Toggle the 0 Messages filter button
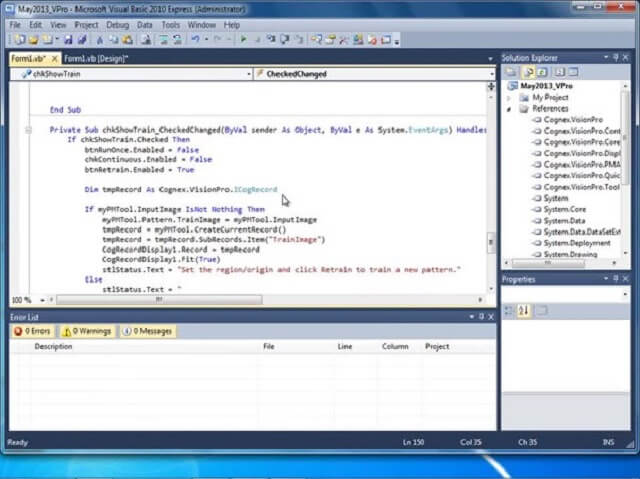This screenshot has height=479, width=640. [148, 331]
